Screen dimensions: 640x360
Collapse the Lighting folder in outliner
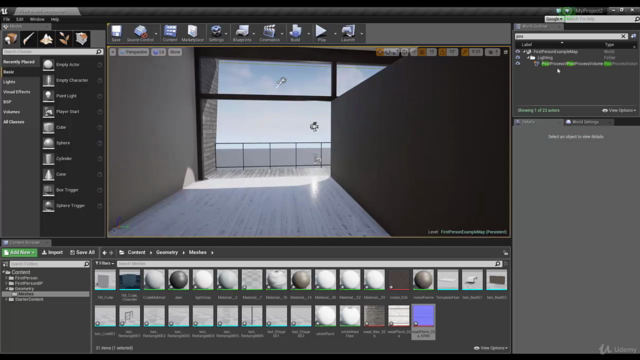[x=528, y=58]
